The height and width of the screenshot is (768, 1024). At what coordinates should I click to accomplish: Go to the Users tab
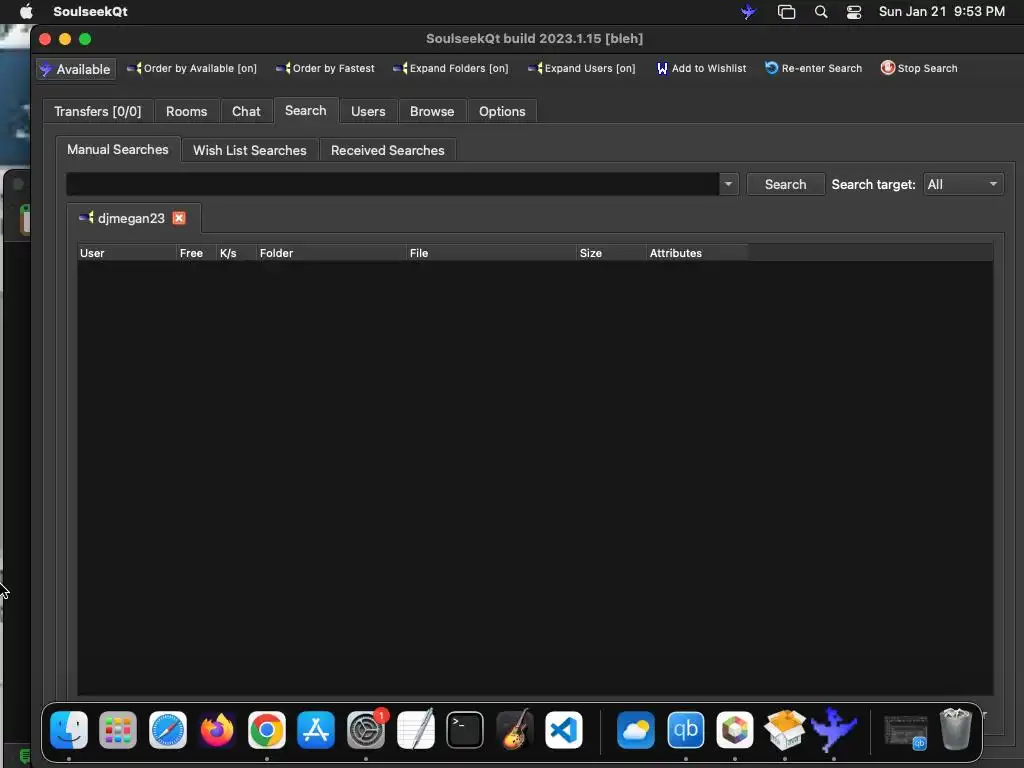(368, 112)
